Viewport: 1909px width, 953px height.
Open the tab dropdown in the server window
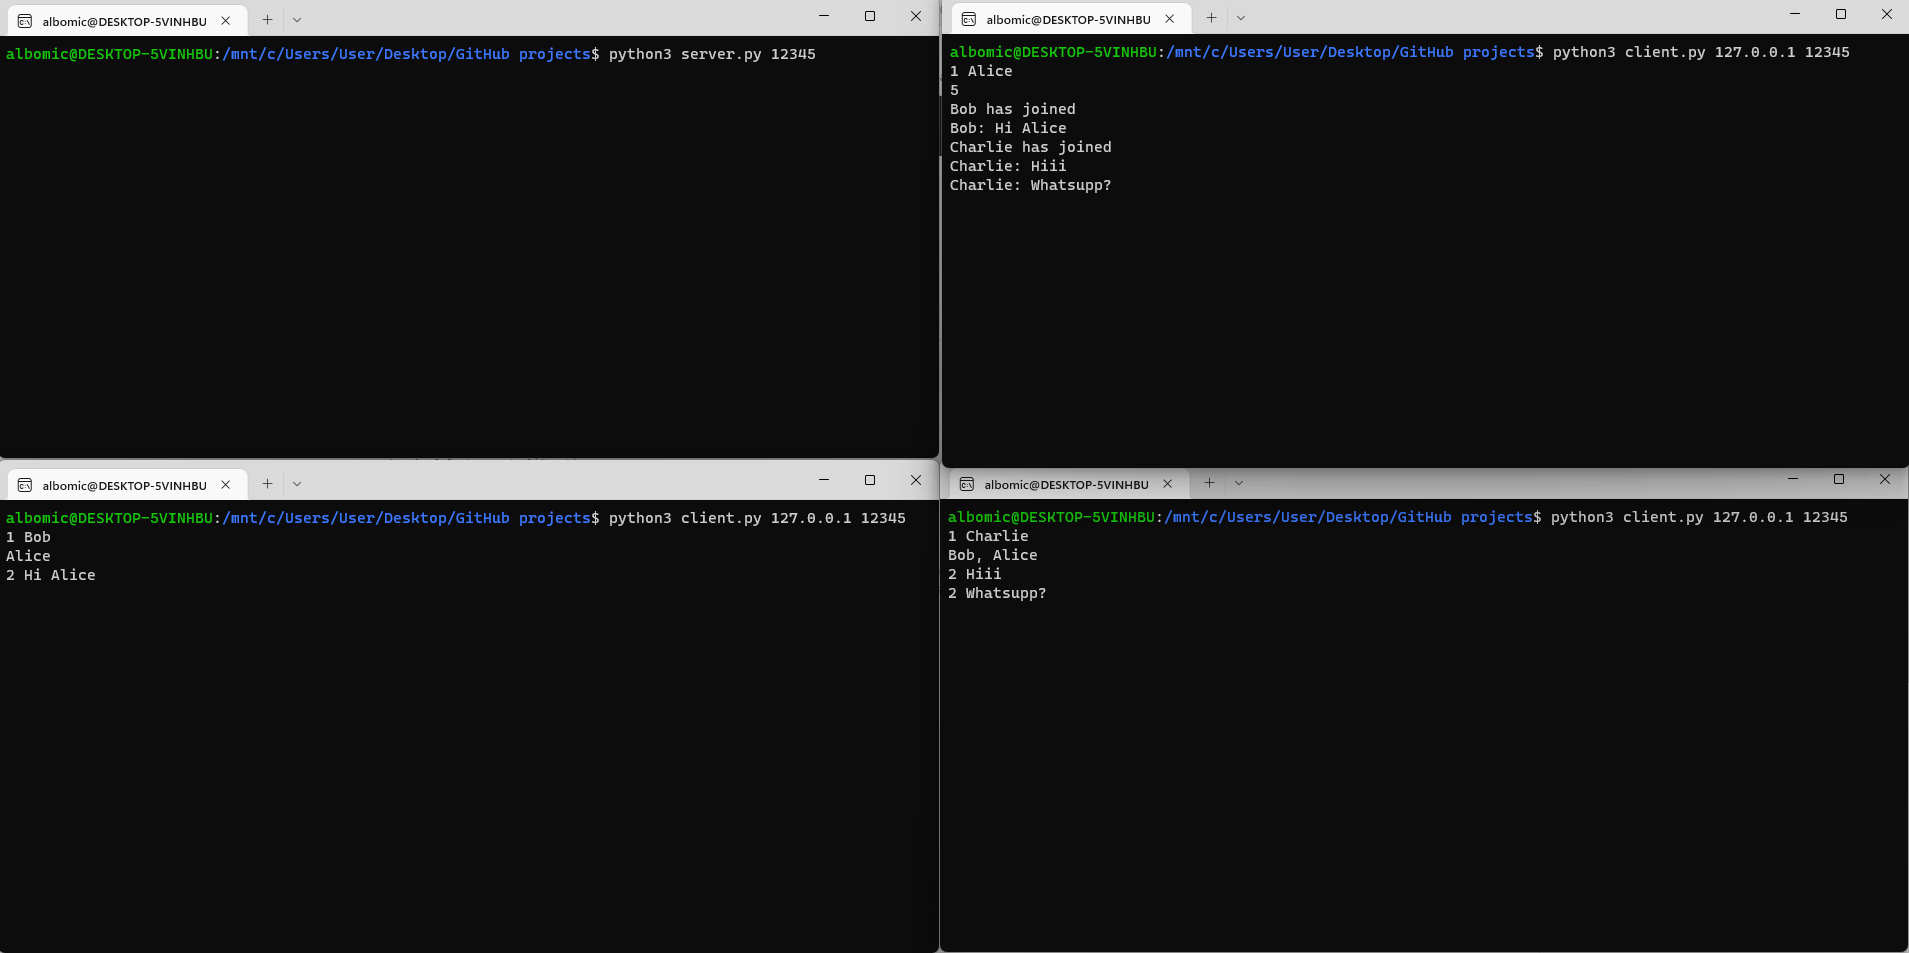pos(297,20)
